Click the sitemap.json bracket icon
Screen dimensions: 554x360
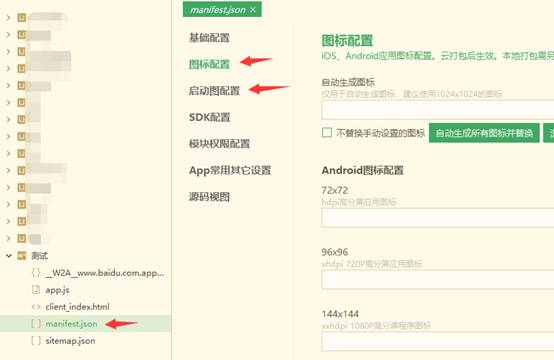pos(36,341)
